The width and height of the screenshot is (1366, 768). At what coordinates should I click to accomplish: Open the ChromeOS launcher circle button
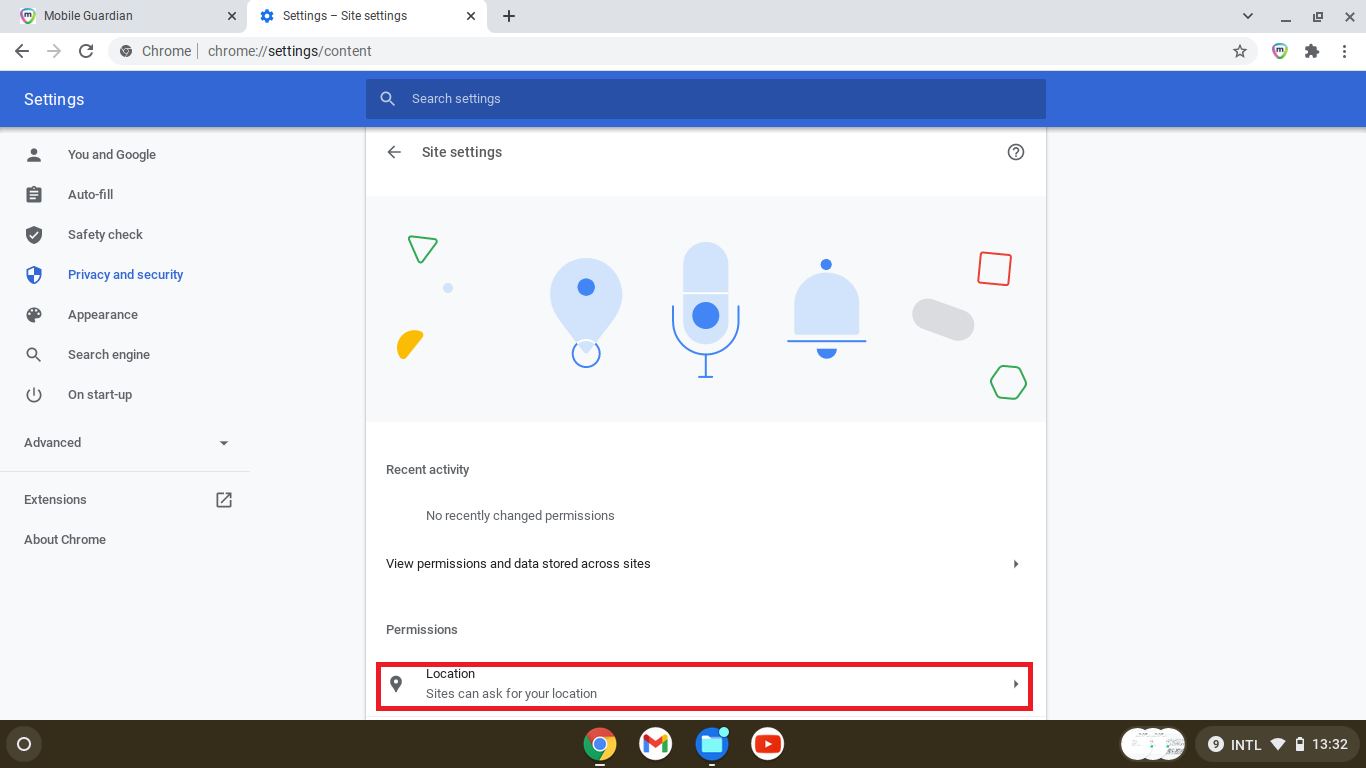point(24,744)
